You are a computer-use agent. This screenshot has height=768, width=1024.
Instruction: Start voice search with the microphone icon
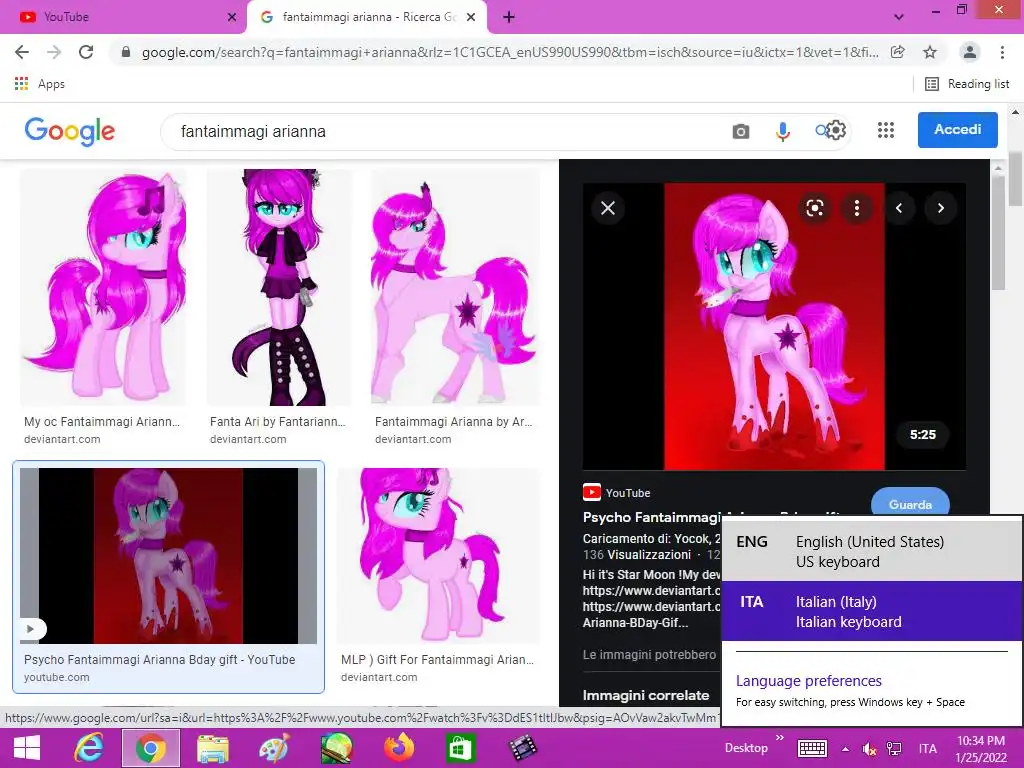782,131
